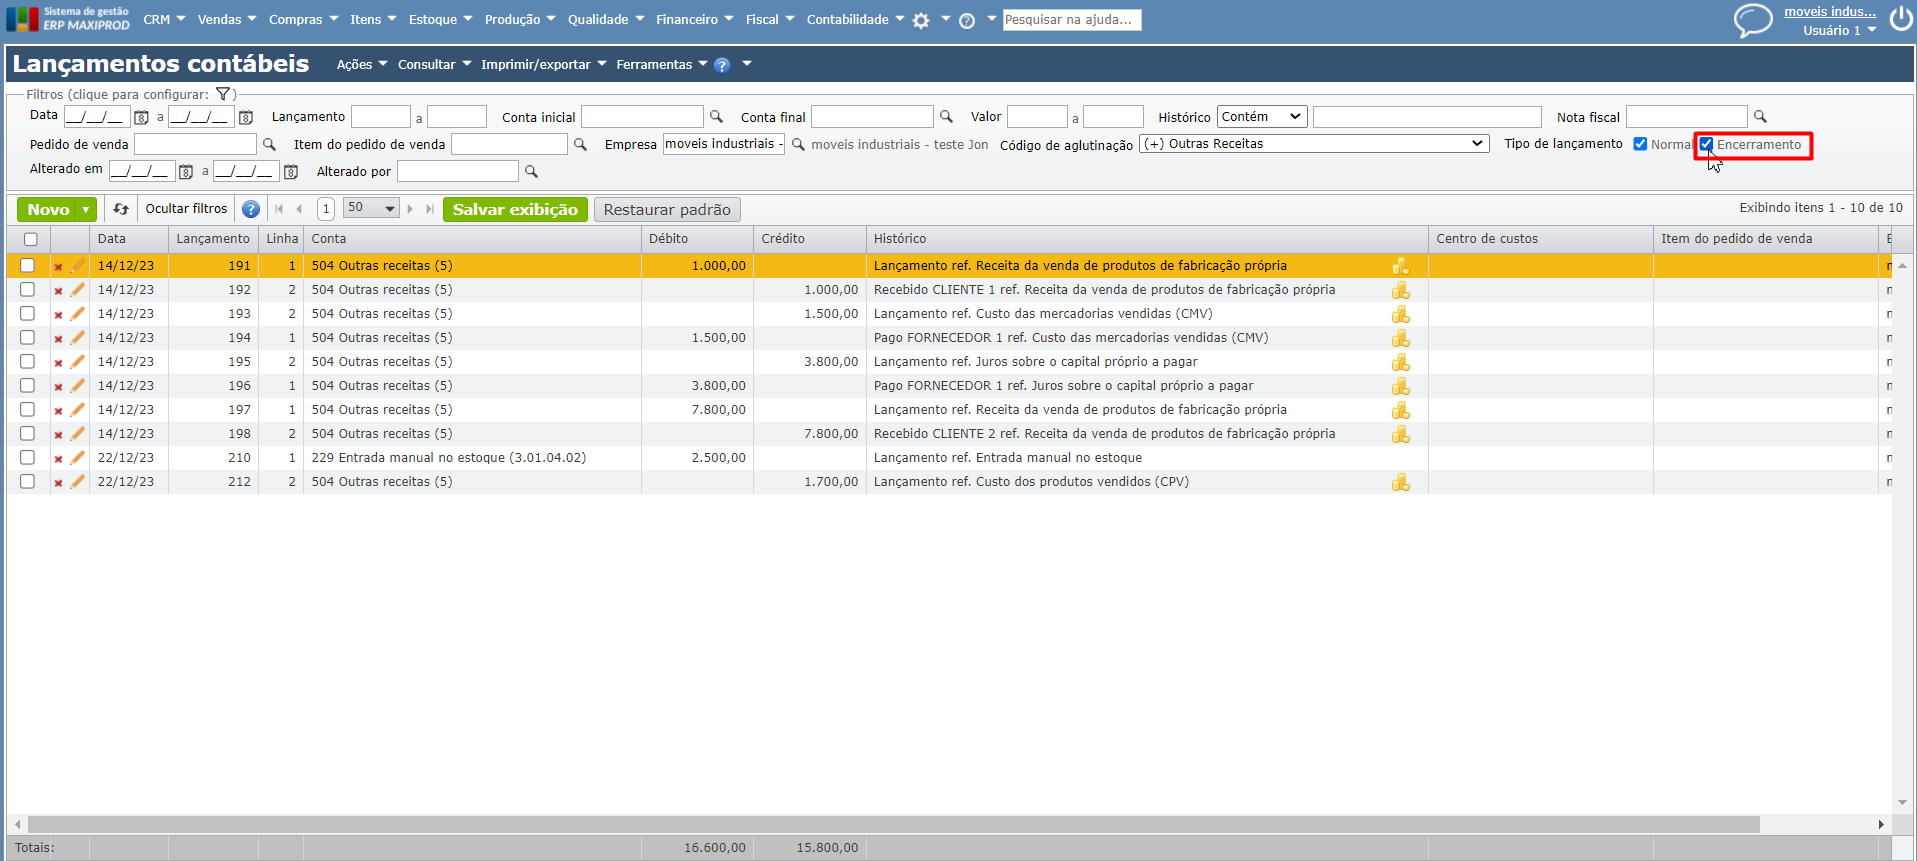Open the Contabilidade menu

pos(856,20)
